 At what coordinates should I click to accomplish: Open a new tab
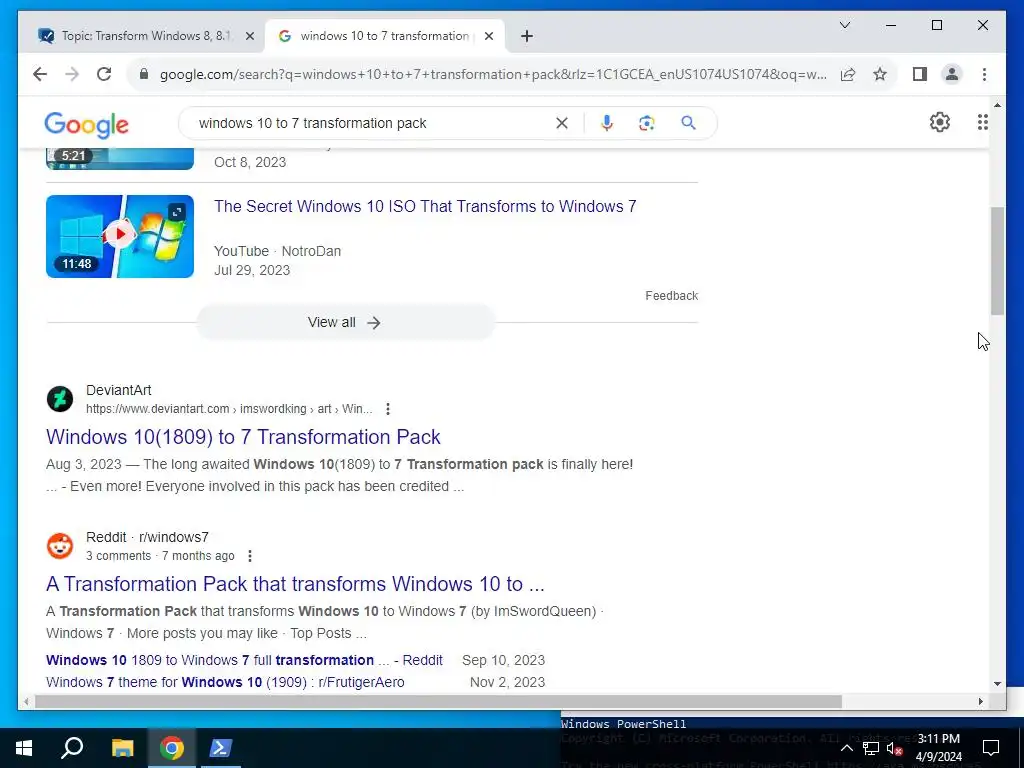click(x=527, y=36)
